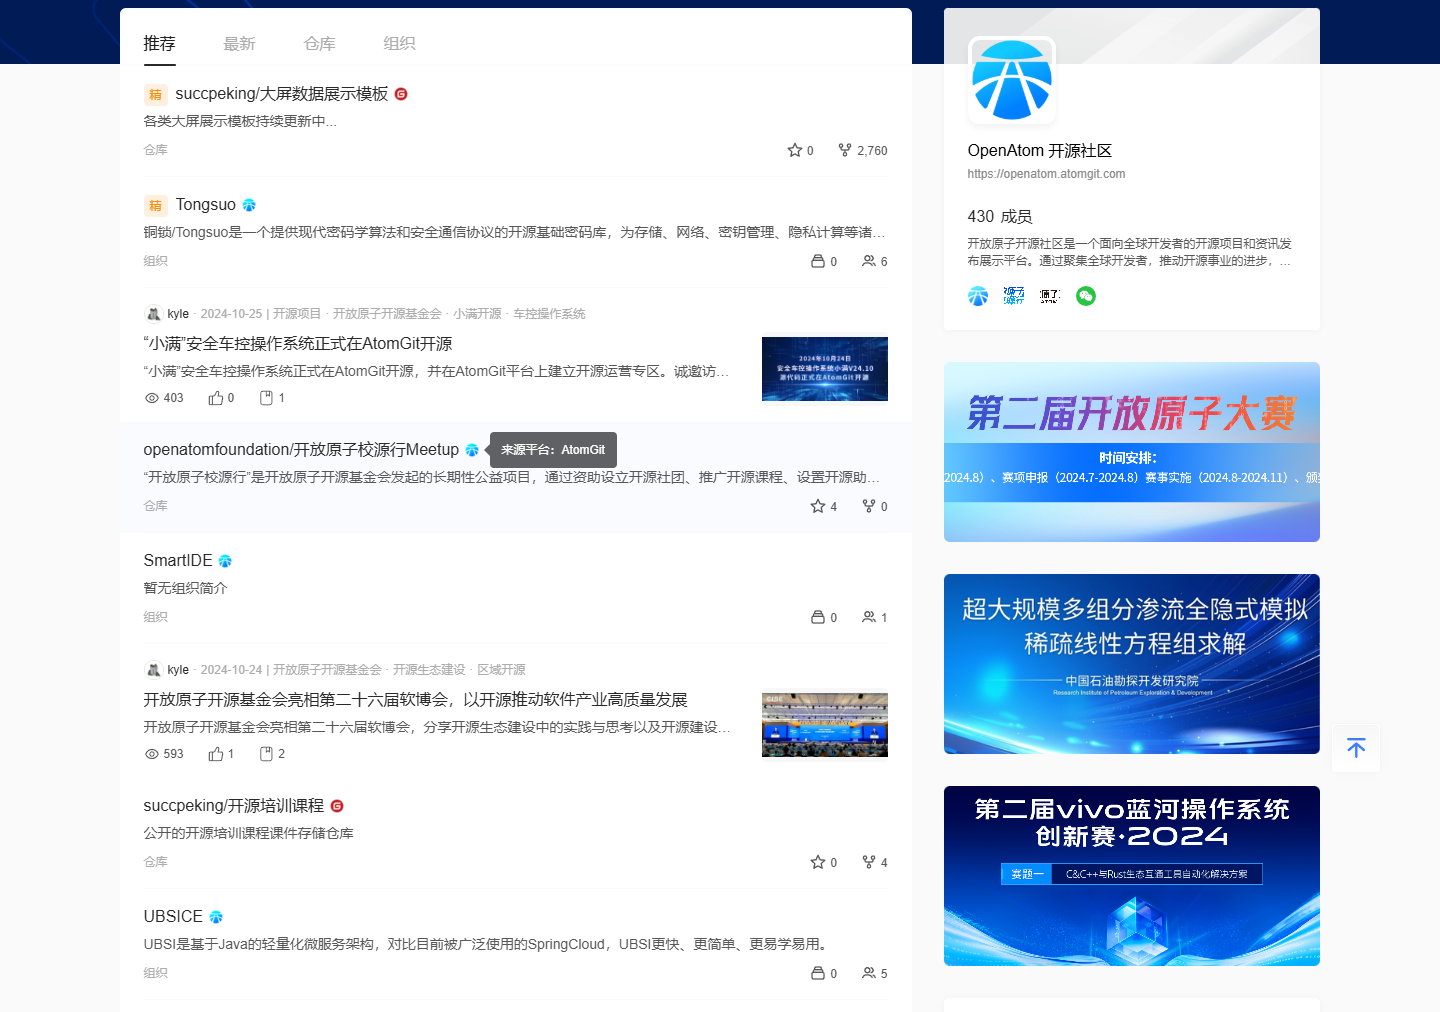1440x1012 pixels.
Task: Click the 区域开源 tag
Action: tap(501, 670)
